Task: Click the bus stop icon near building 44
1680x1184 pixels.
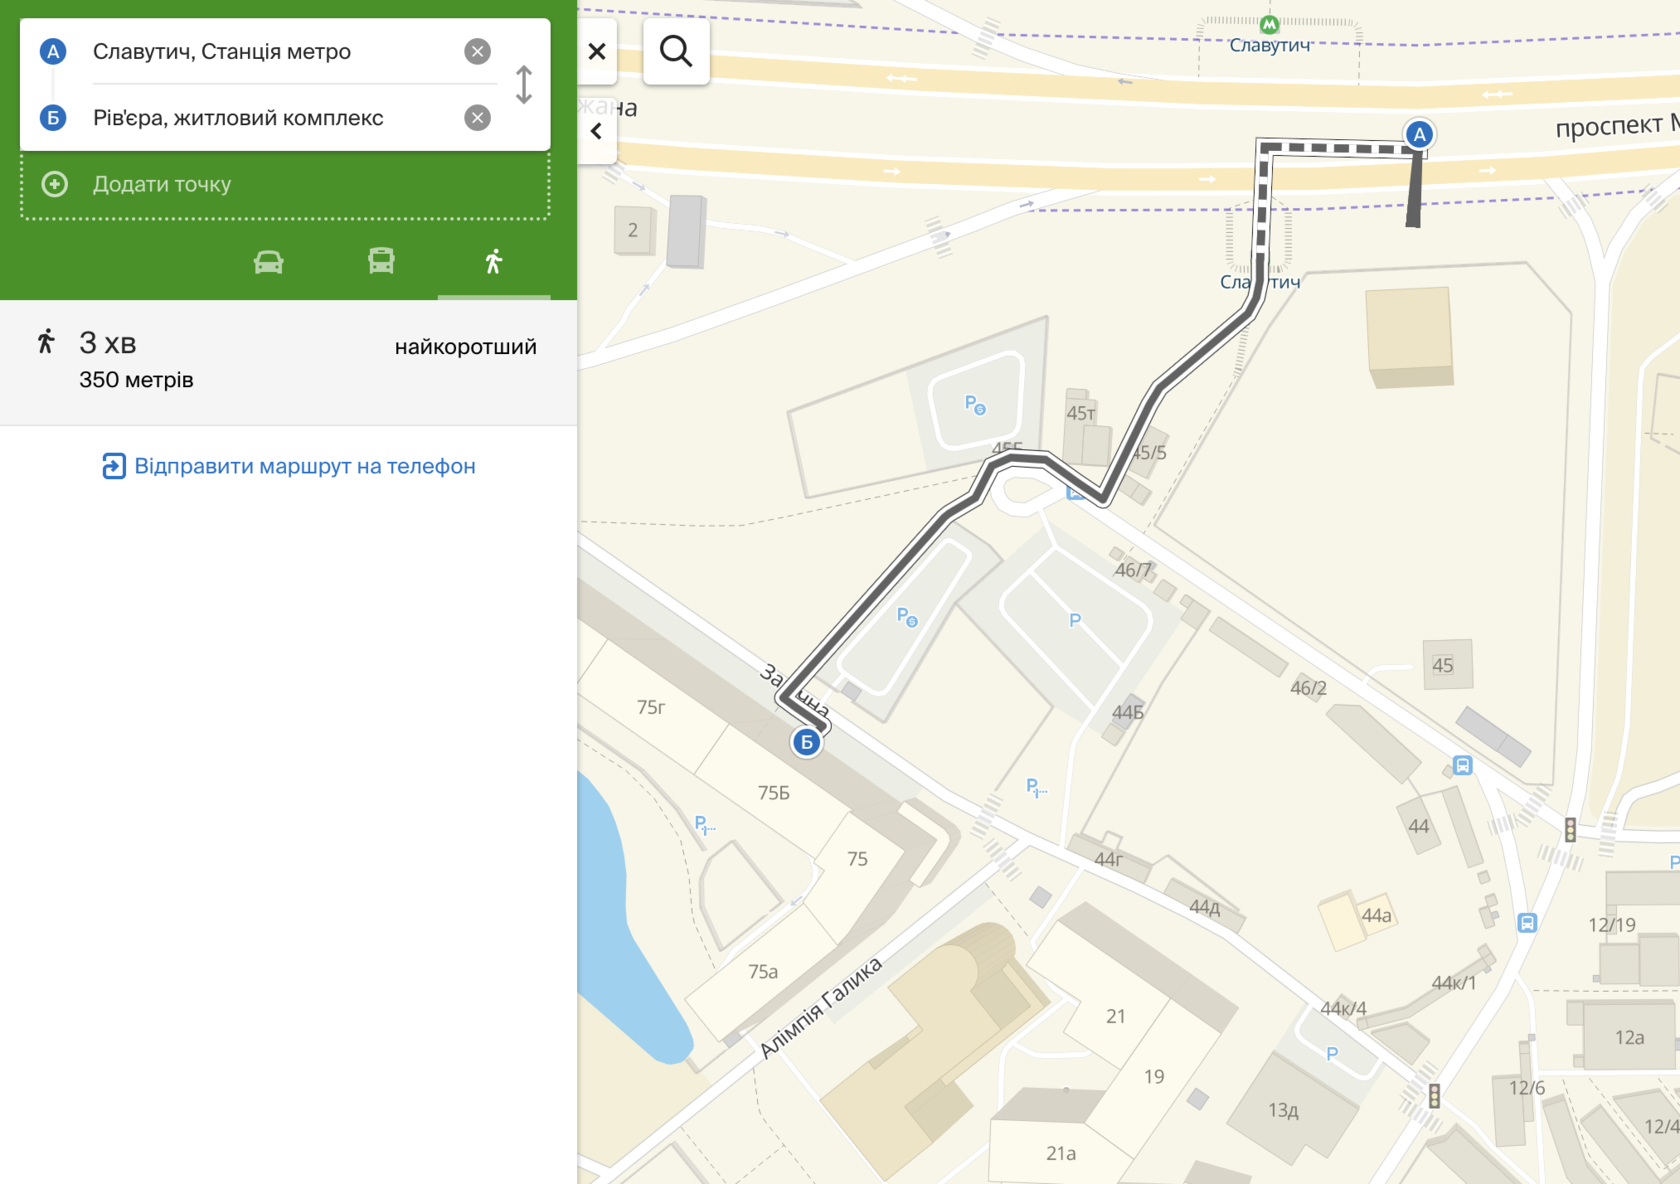Action: point(1462,766)
